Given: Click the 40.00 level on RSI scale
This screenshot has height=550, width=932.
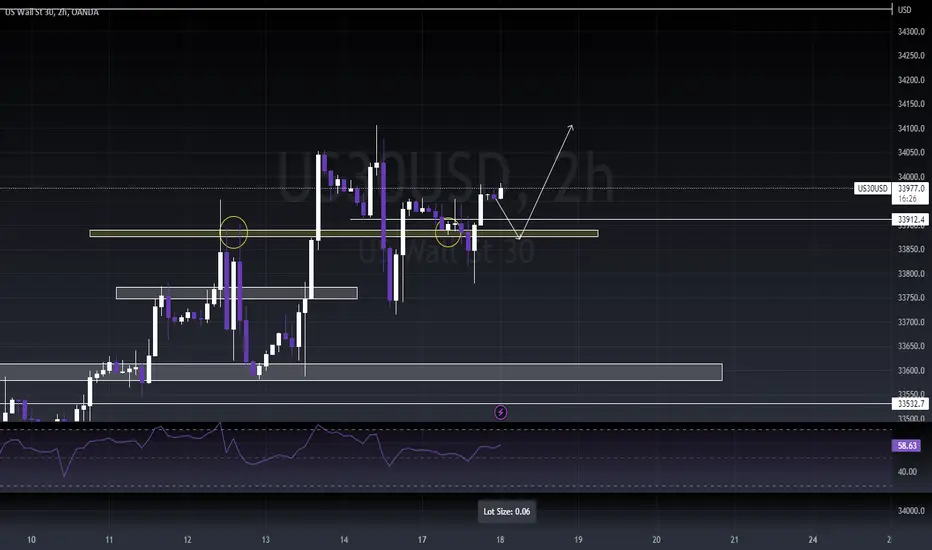Looking at the screenshot, I should [906, 472].
